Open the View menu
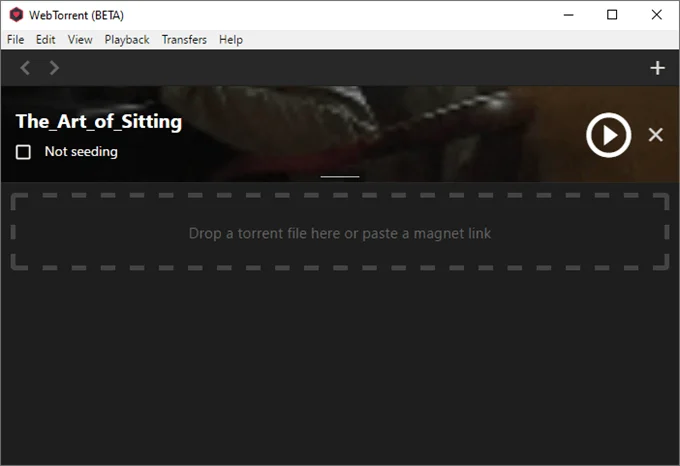Image resolution: width=680 pixels, height=466 pixels. click(x=80, y=40)
